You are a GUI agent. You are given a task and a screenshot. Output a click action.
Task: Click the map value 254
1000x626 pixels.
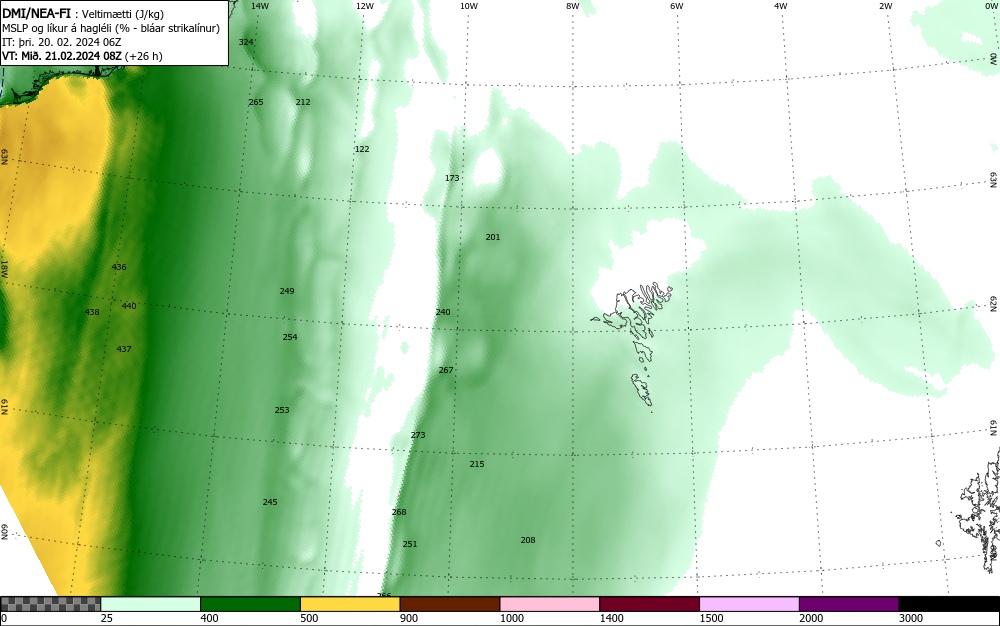coord(290,337)
